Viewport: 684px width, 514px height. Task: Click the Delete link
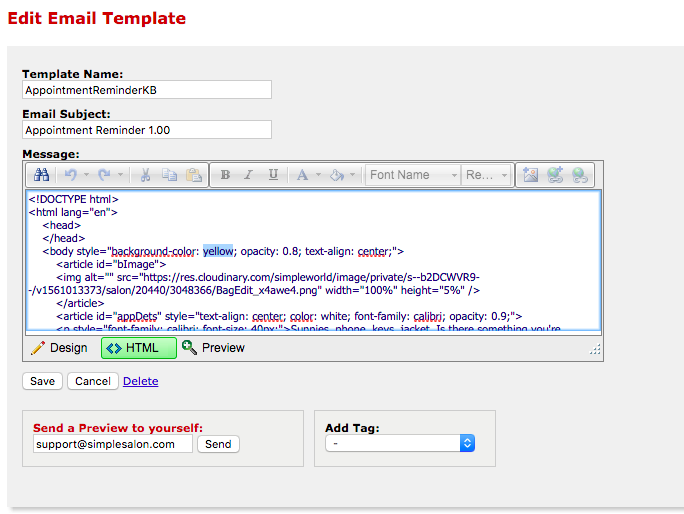[x=140, y=381]
